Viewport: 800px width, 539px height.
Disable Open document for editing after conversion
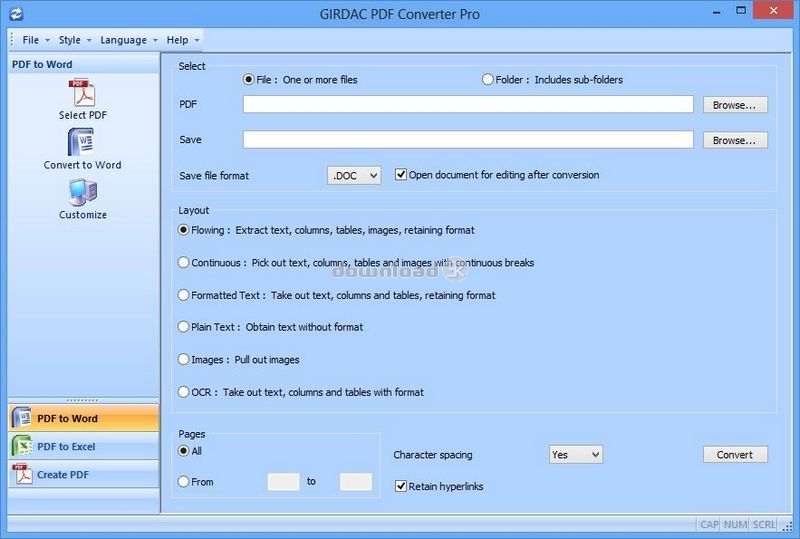pyautogui.click(x=401, y=175)
